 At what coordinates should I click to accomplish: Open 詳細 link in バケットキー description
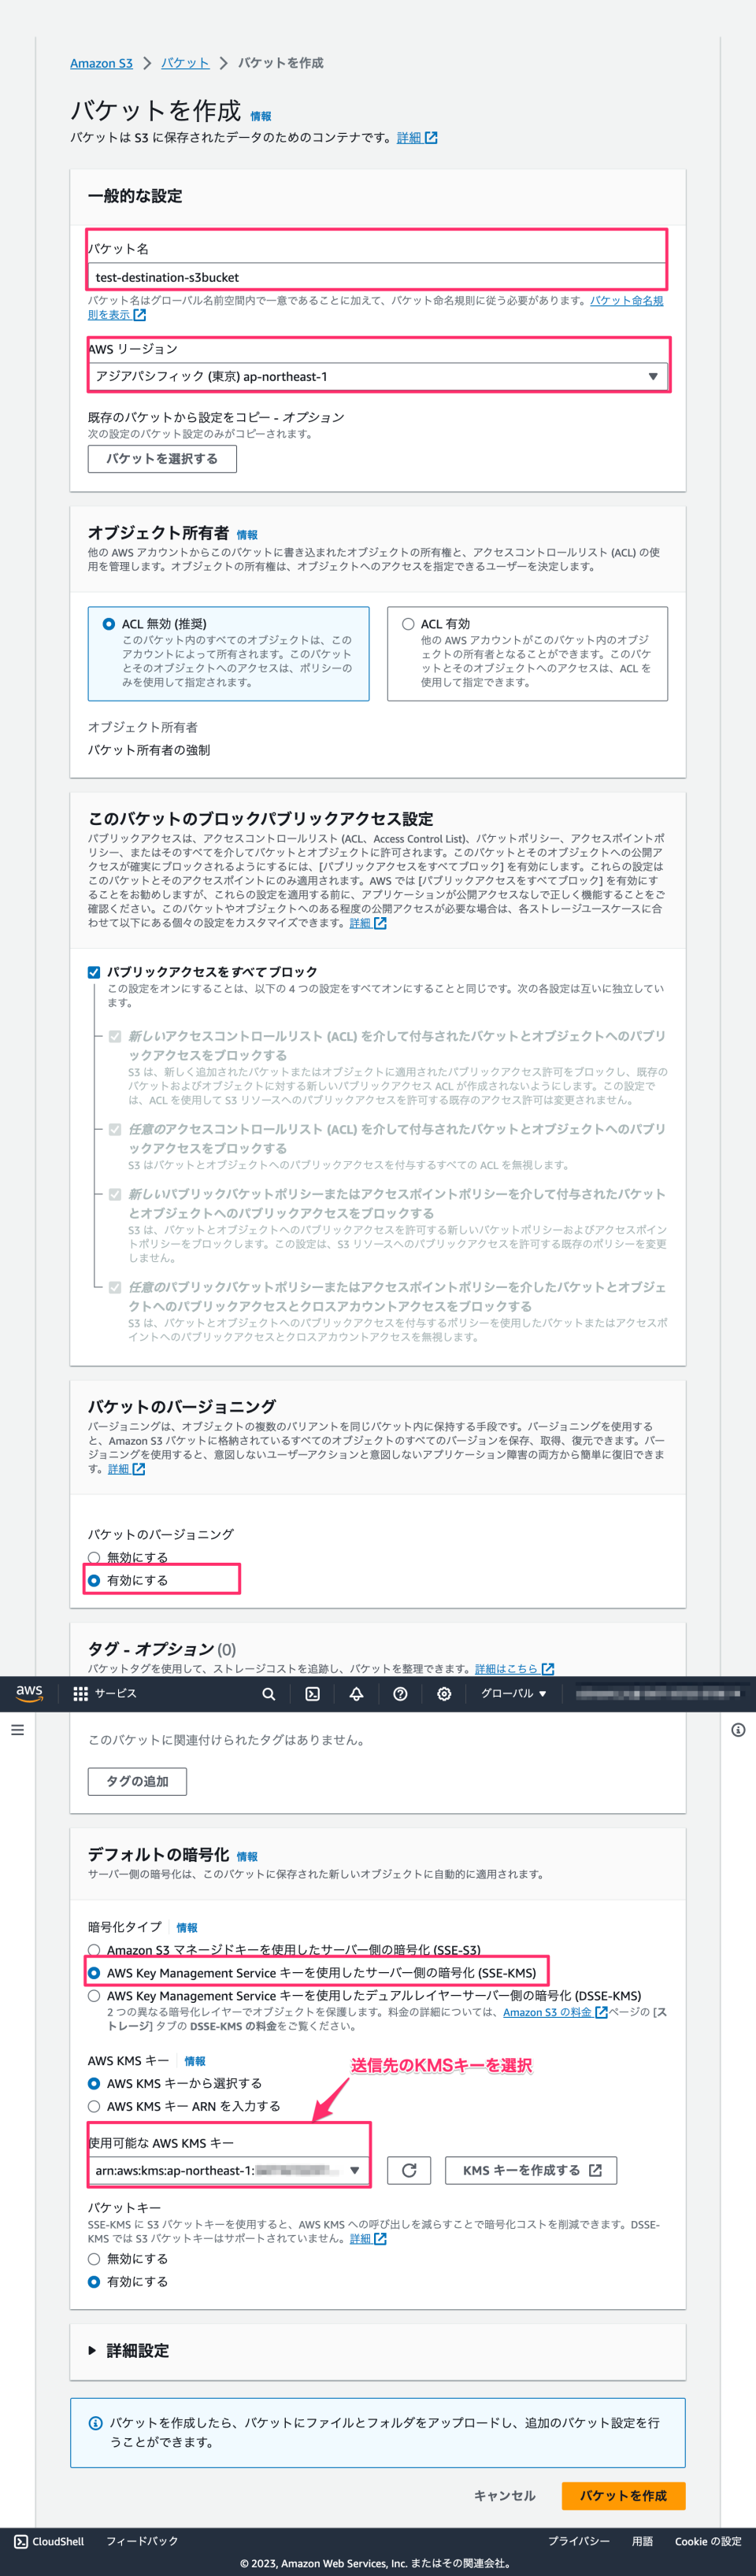(367, 2239)
